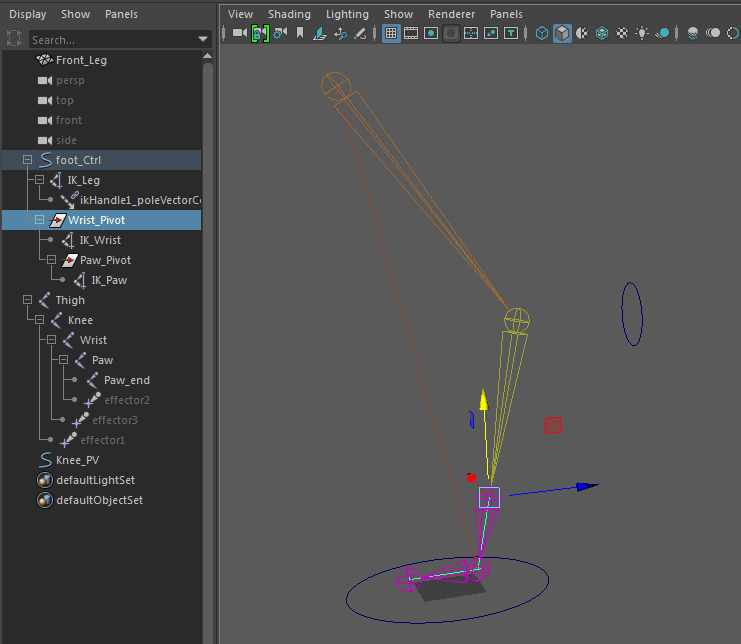Image resolution: width=741 pixels, height=644 pixels.
Task: Collapse the Paw_Pivot node
Action: 52,259
